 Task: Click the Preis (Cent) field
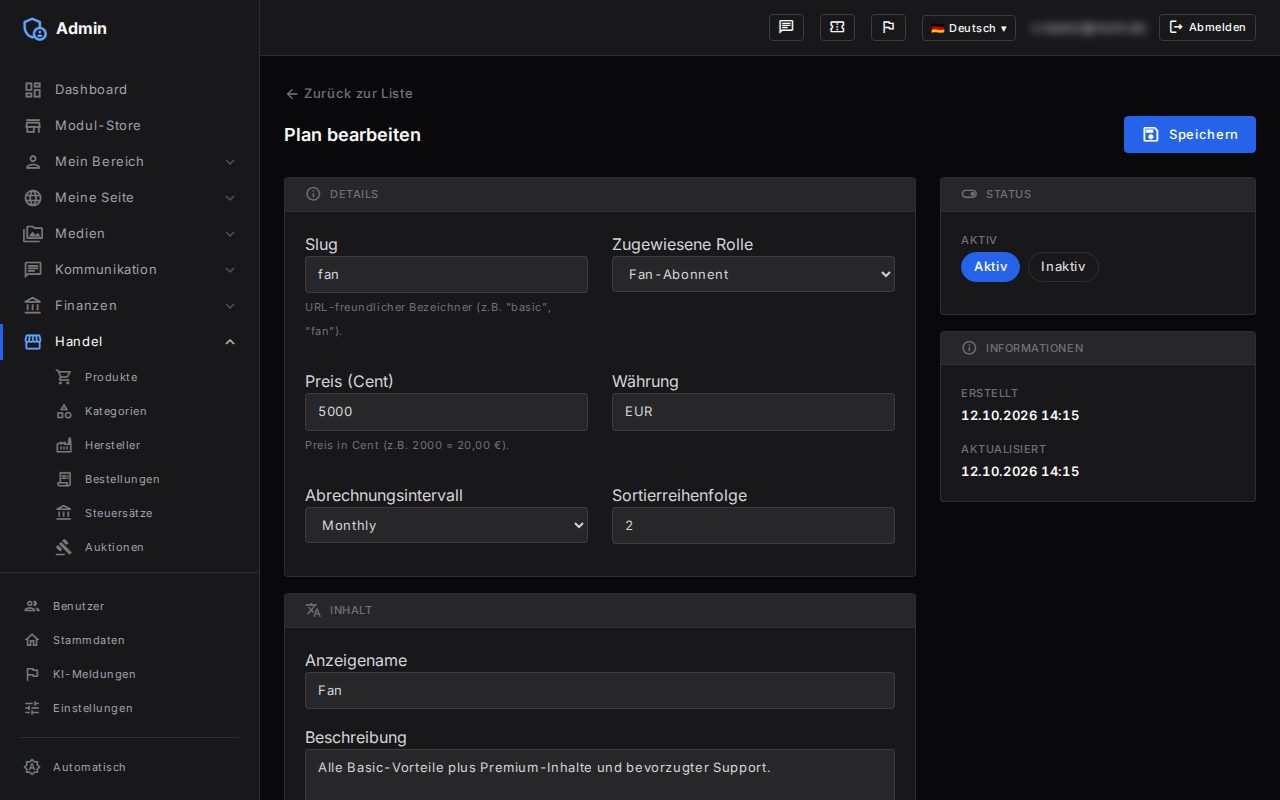point(446,411)
